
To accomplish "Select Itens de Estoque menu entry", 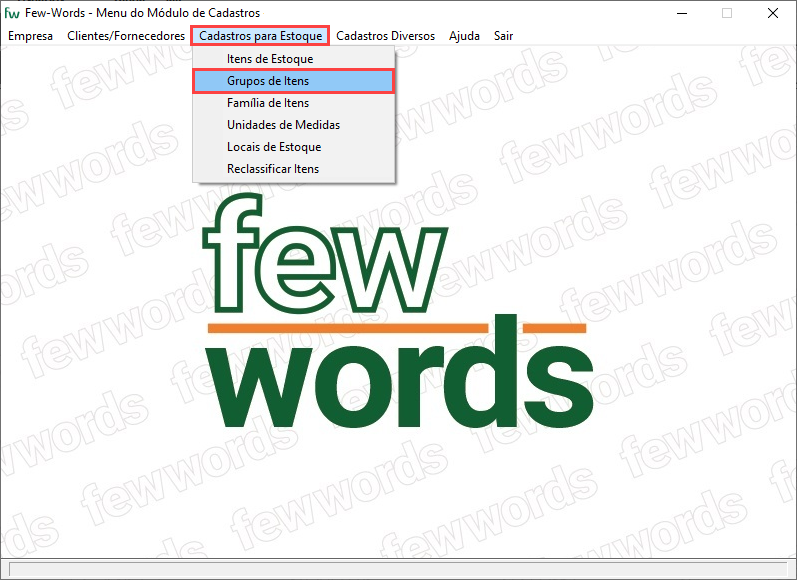I will pyautogui.click(x=294, y=59).
